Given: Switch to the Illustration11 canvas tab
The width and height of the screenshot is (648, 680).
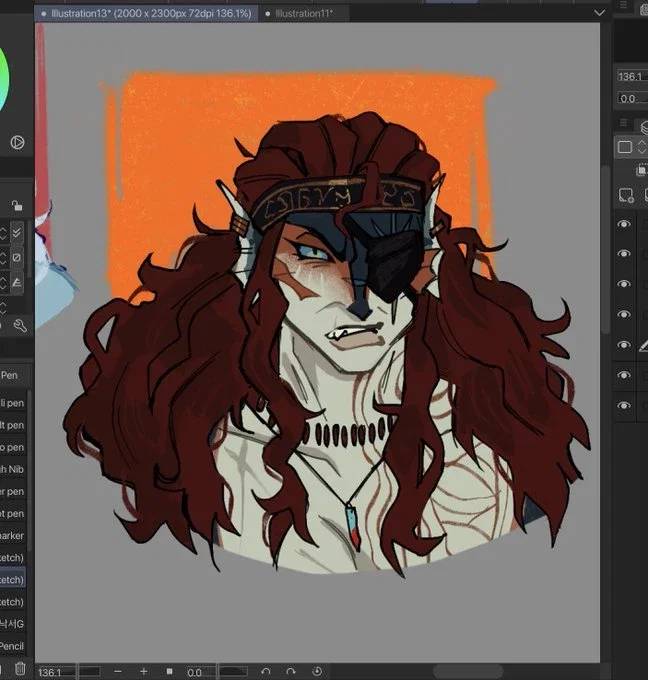Looking at the screenshot, I should click(x=303, y=13).
